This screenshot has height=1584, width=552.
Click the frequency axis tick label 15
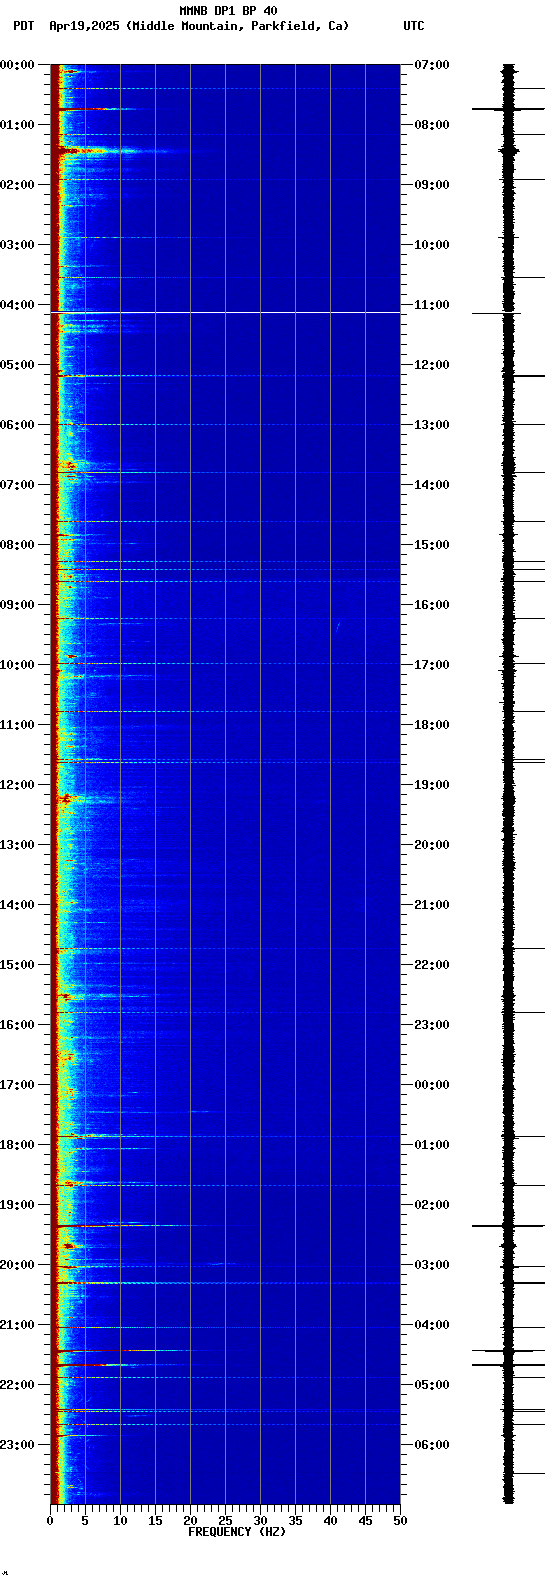[155, 1521]
